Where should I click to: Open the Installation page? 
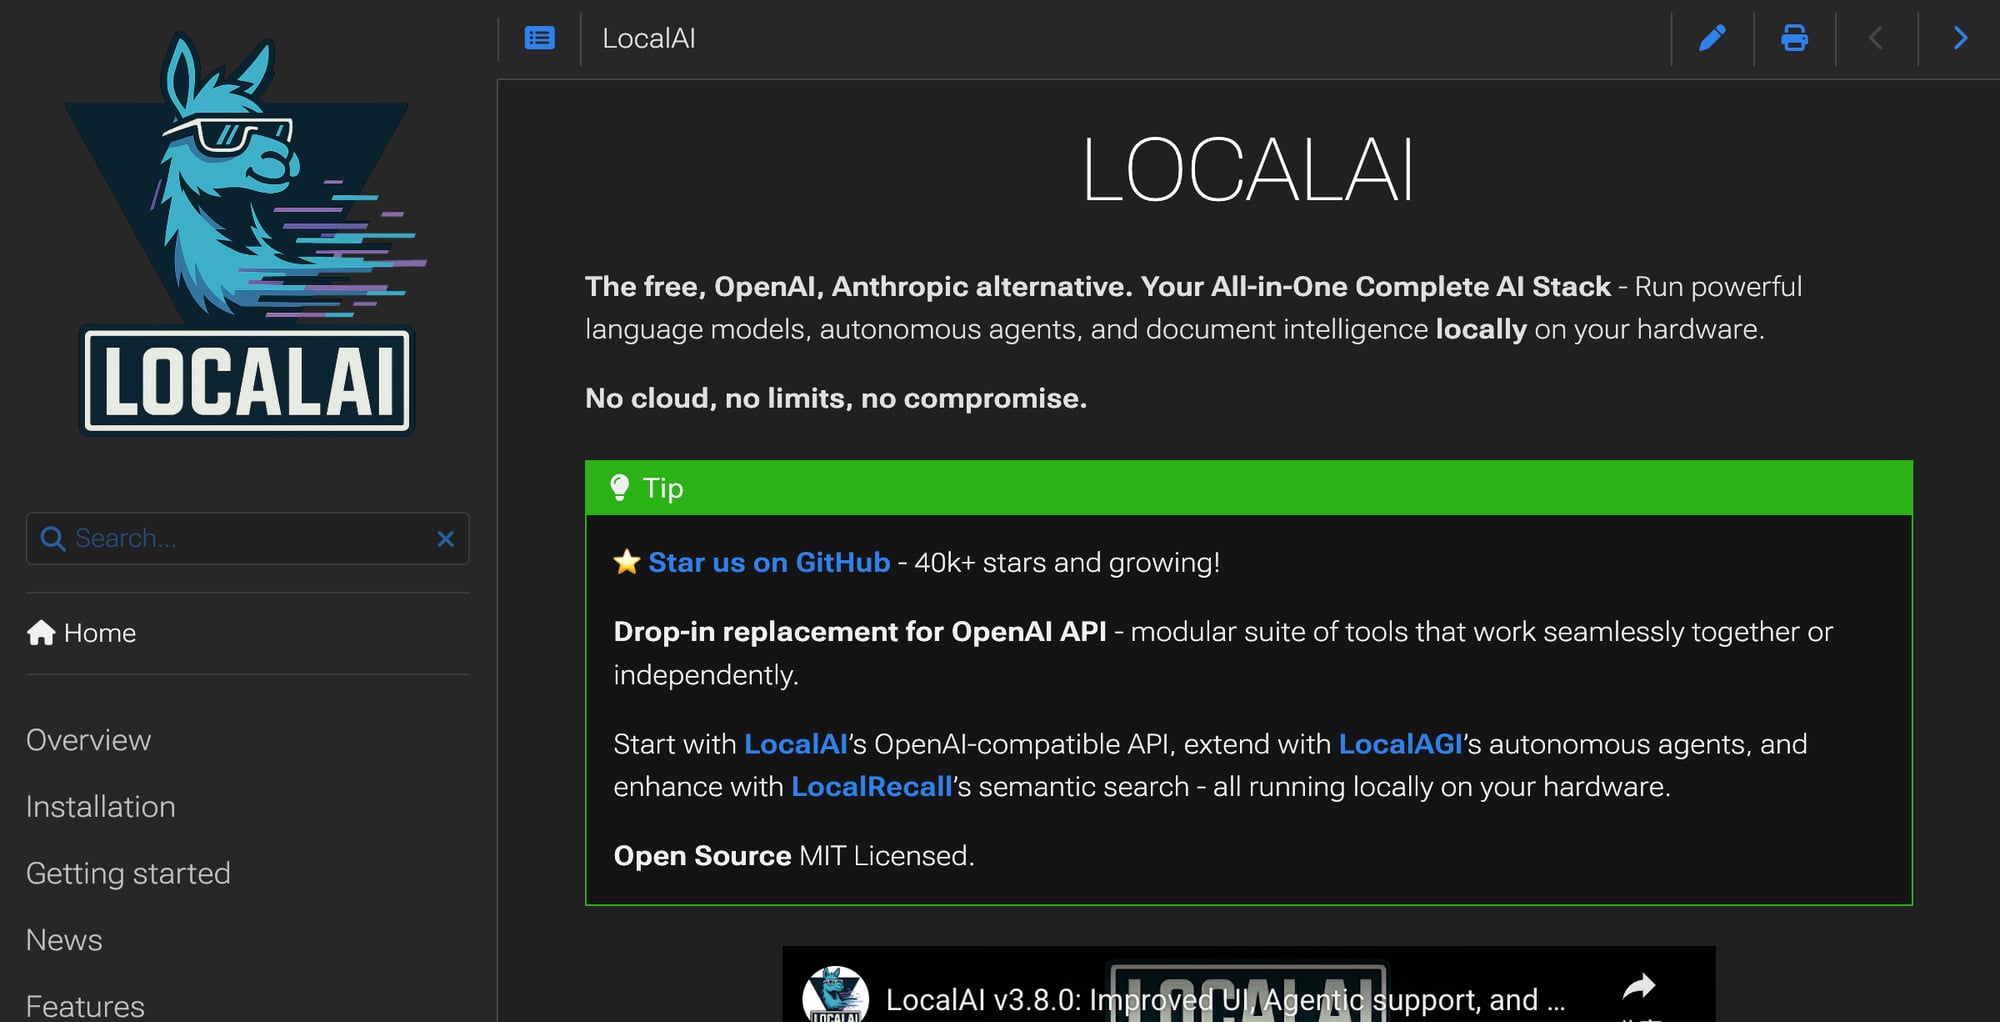(100, 806)
